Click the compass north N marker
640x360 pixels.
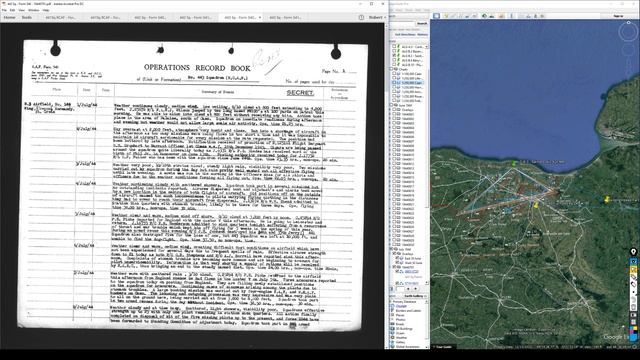[629, 22]
